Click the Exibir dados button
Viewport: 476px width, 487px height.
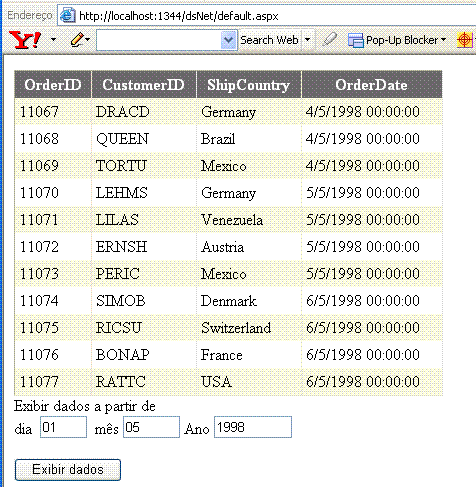coord(68,470)
